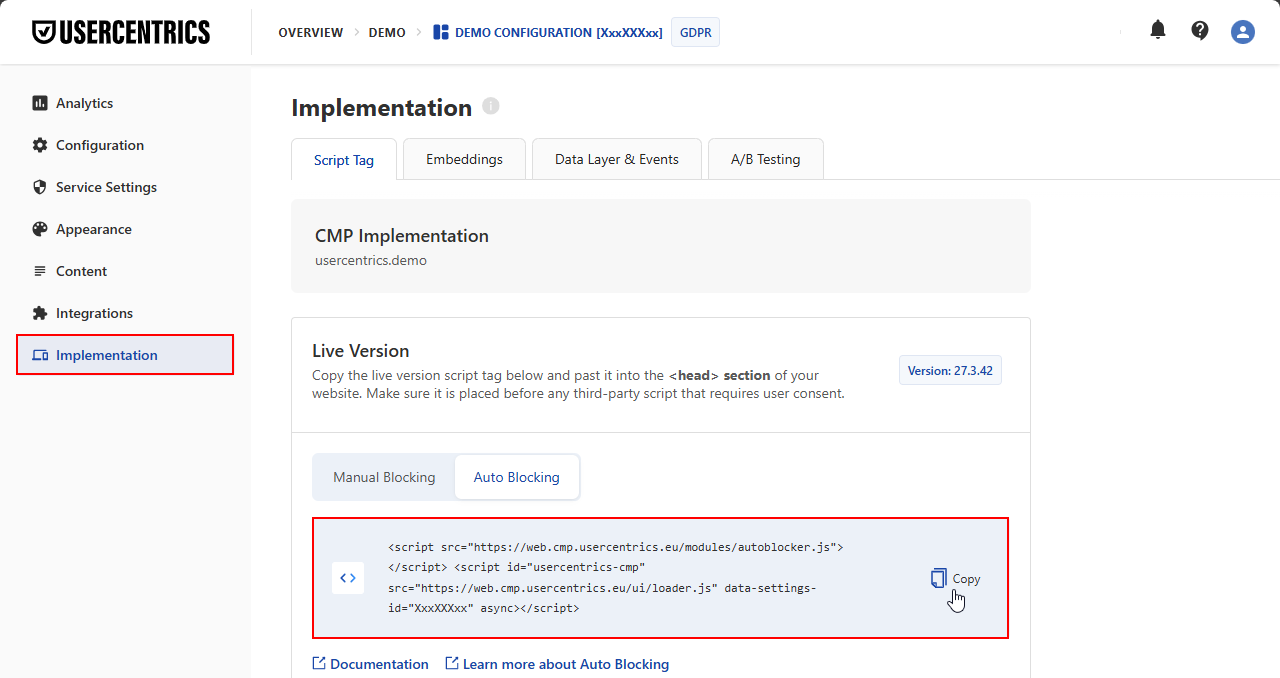
Task: Click the Version: 27.3.42 badge
Action: tap(950, 370)
